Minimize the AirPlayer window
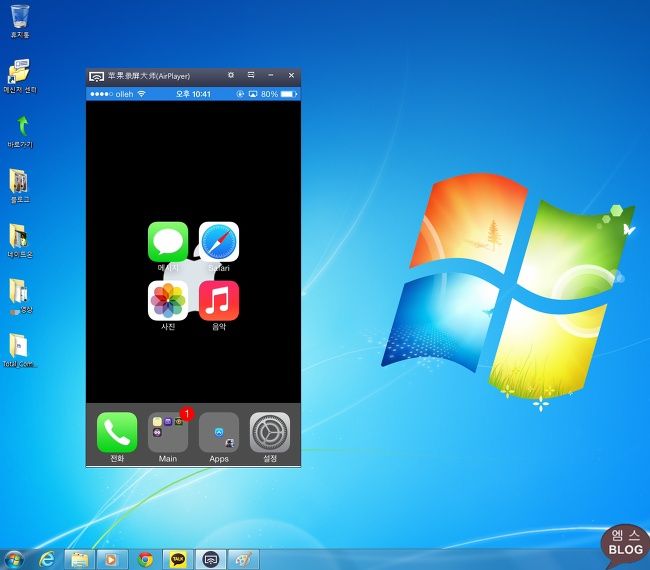The width and height of the screenshot is (650, 570). click(x=271, y=75)
